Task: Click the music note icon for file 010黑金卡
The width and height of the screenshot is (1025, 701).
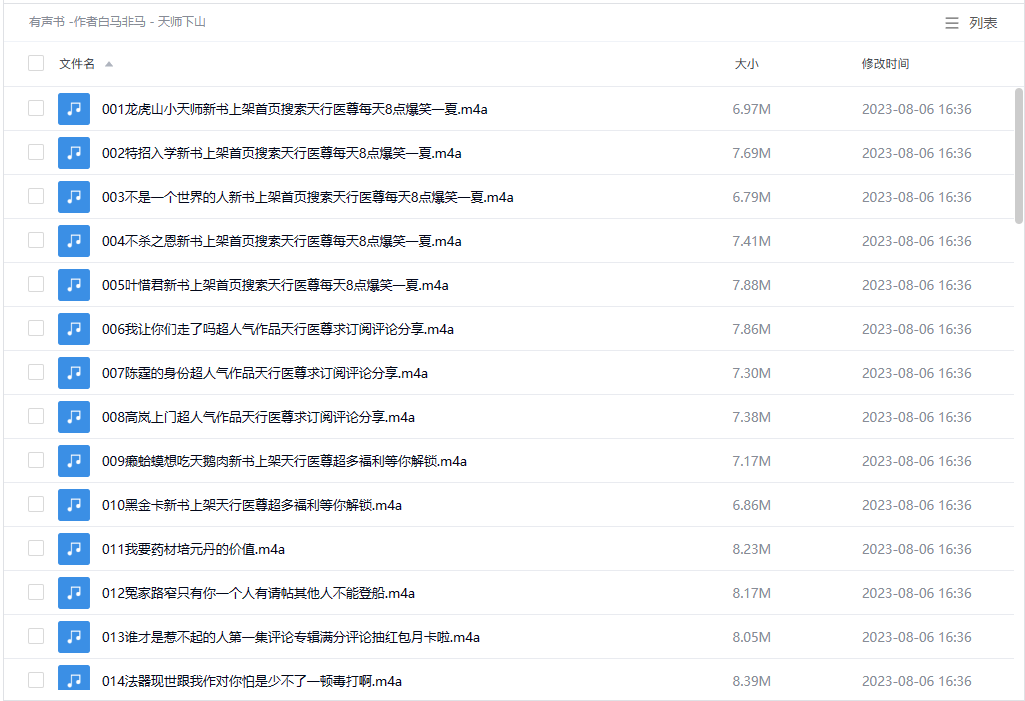Action: [74, 504]
